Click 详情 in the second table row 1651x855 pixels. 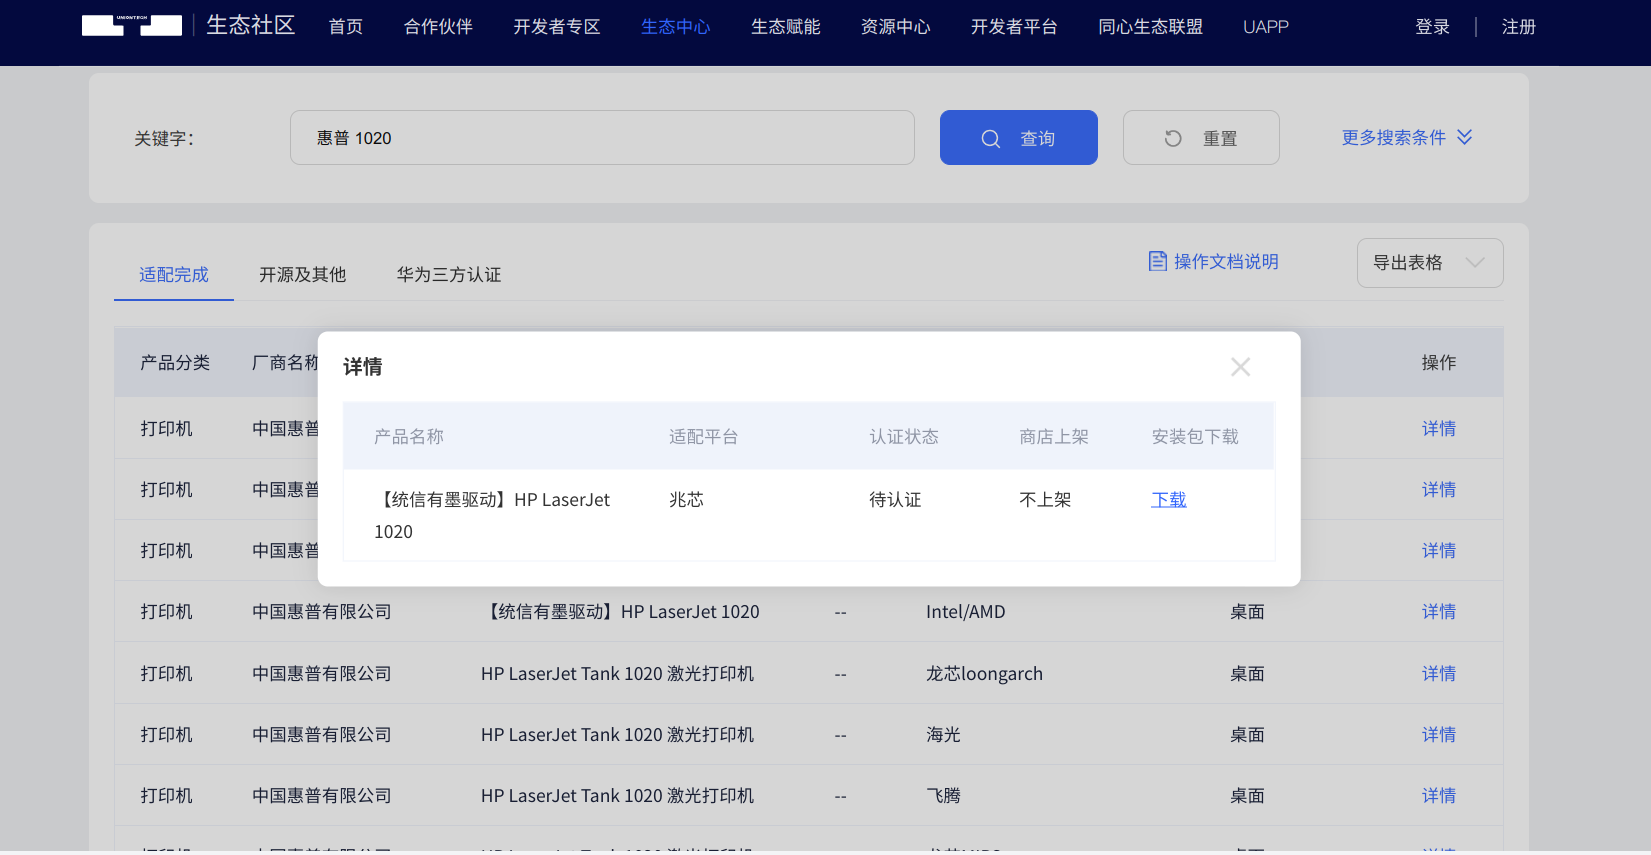[x=1439, y=490]
